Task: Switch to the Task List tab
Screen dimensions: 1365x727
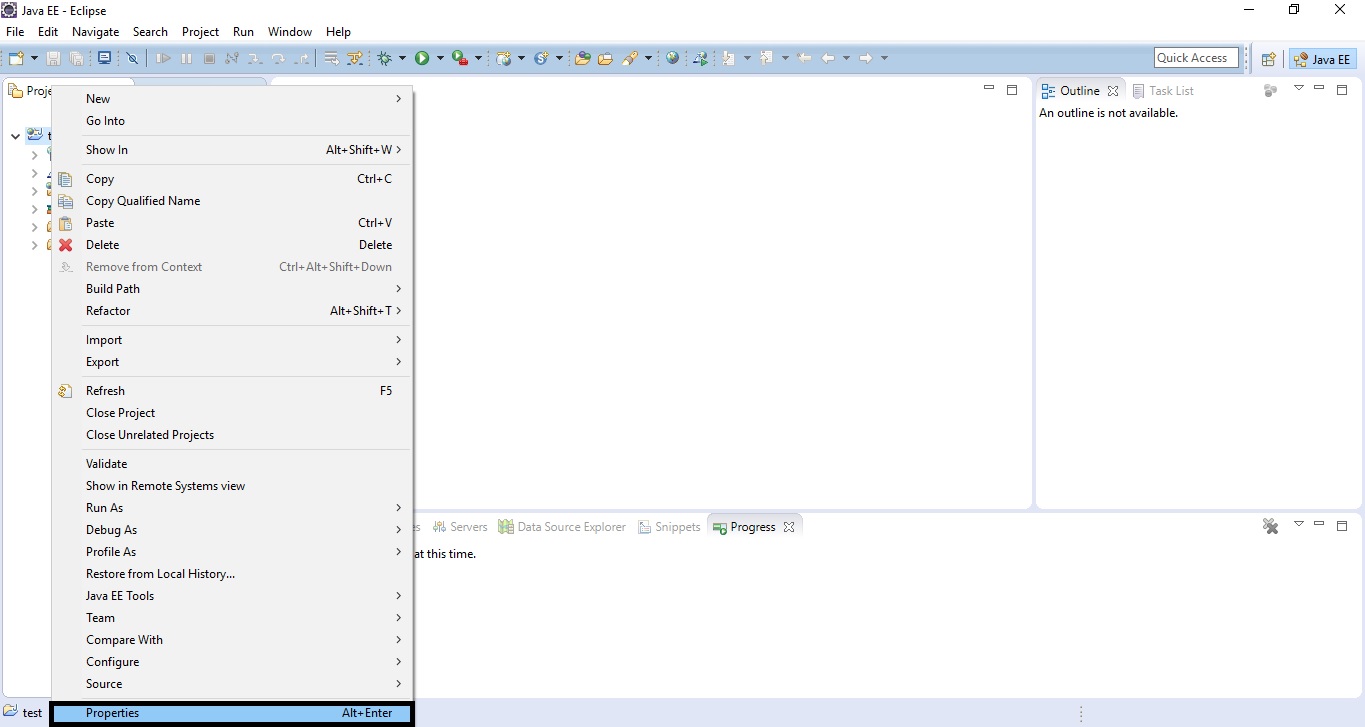Action: [x=1163, y=91]
